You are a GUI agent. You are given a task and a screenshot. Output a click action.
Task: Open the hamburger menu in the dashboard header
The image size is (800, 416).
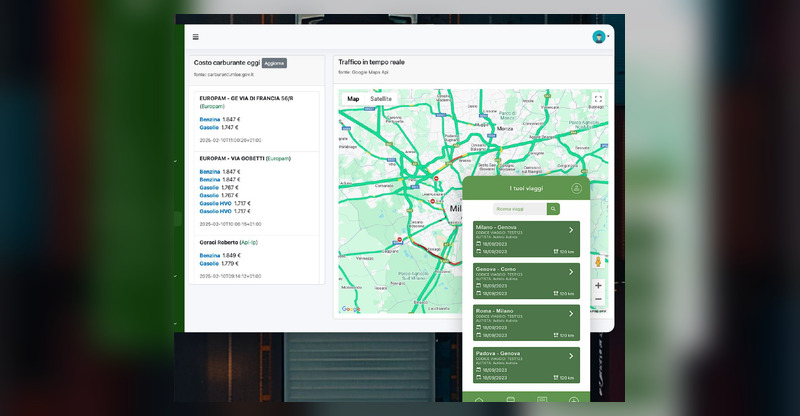tap(195, 37)
